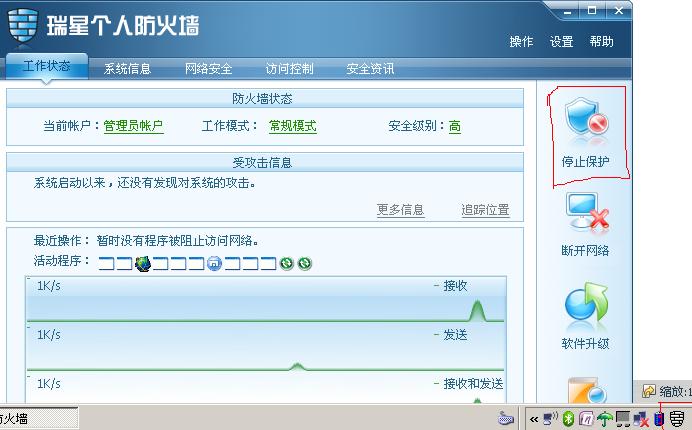Image resolution: width=692 pixels, height=430 pixels.
Task: Open the 更多信息 link
Action: [400, 210]
